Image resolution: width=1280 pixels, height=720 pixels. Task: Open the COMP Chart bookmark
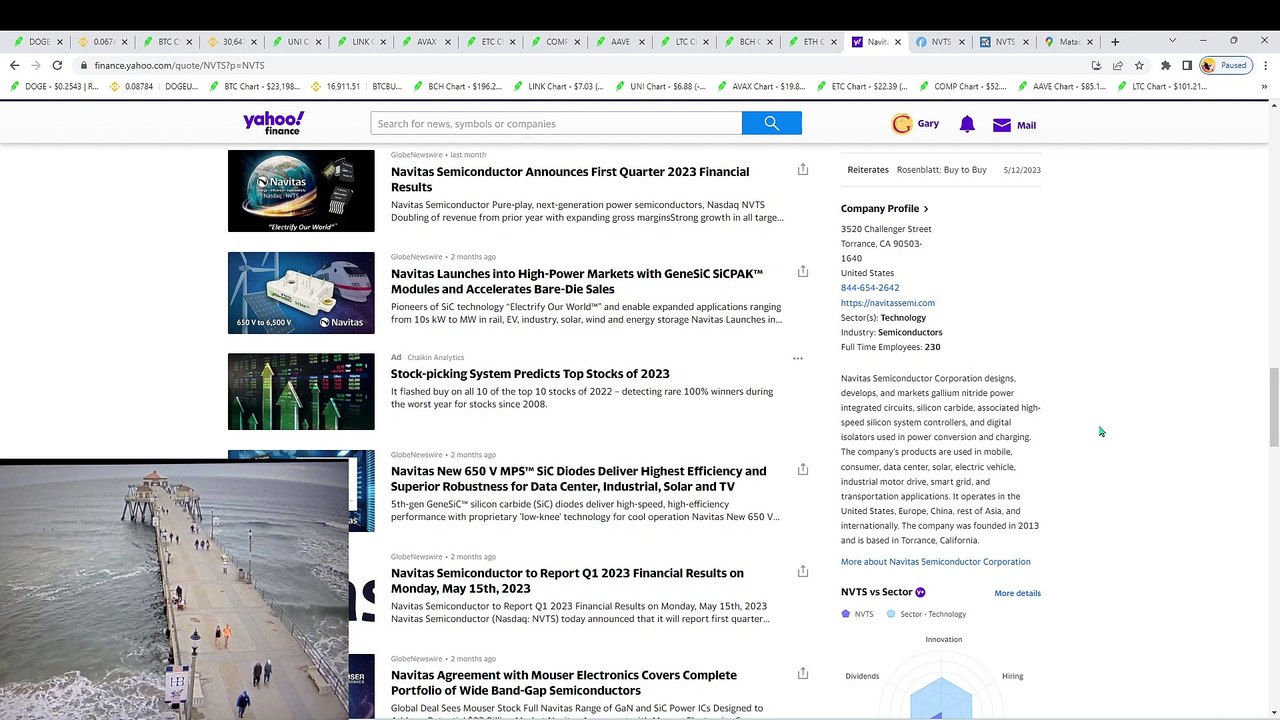point(962,86)
